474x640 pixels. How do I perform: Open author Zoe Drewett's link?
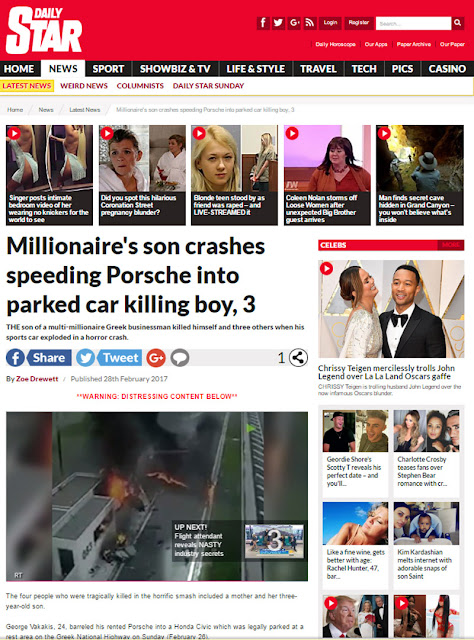coord(37,379)
